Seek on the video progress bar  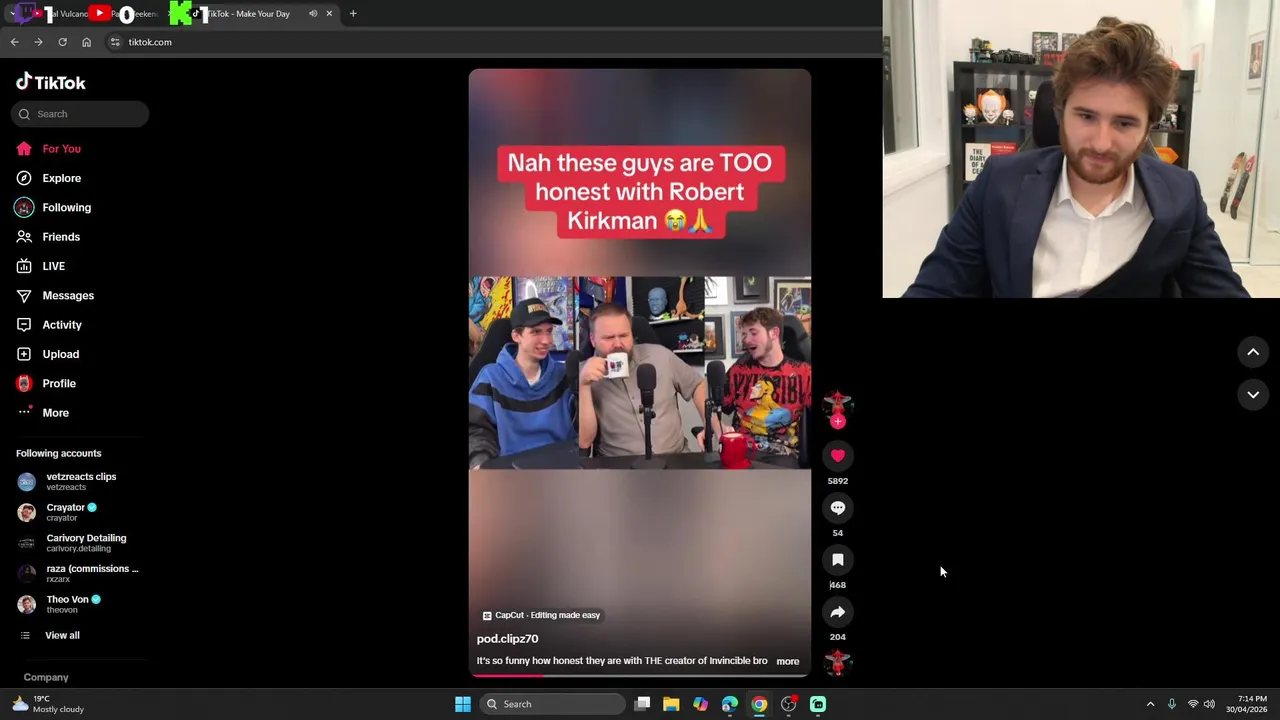point(640,675)
